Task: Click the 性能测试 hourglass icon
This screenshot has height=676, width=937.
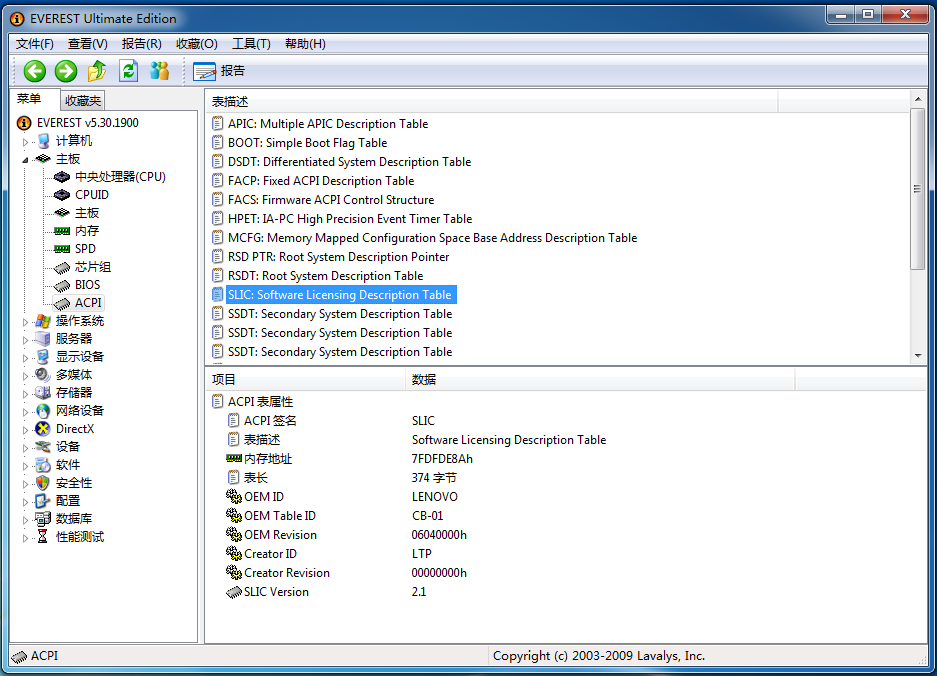Action: point(42,536)
